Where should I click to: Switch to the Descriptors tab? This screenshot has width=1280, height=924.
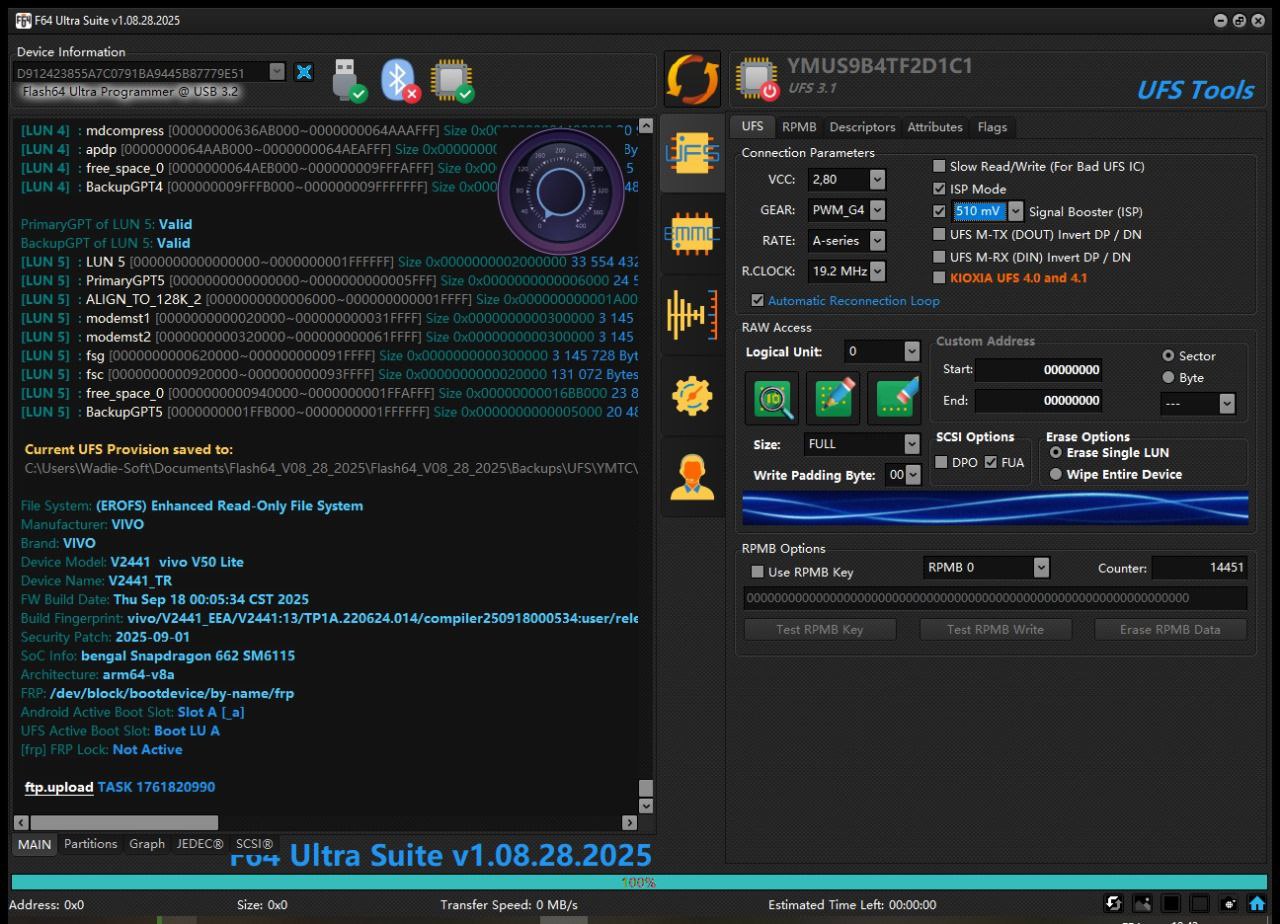coord(862,127)
